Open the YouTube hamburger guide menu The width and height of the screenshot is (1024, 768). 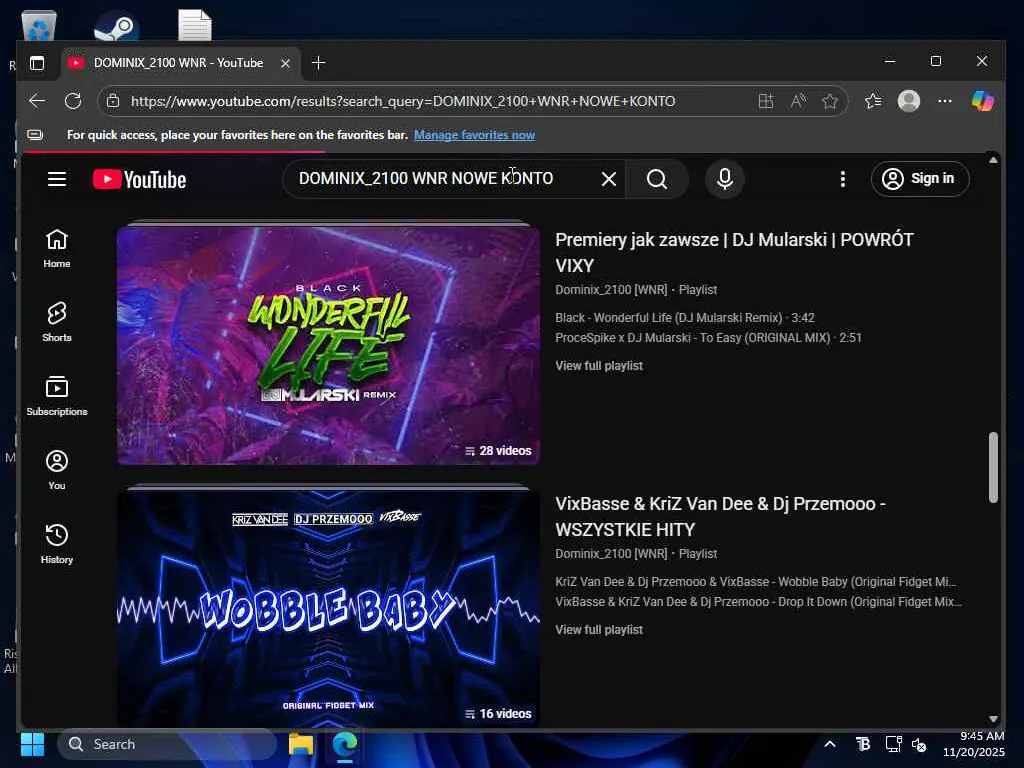click(x=57, y=179)
